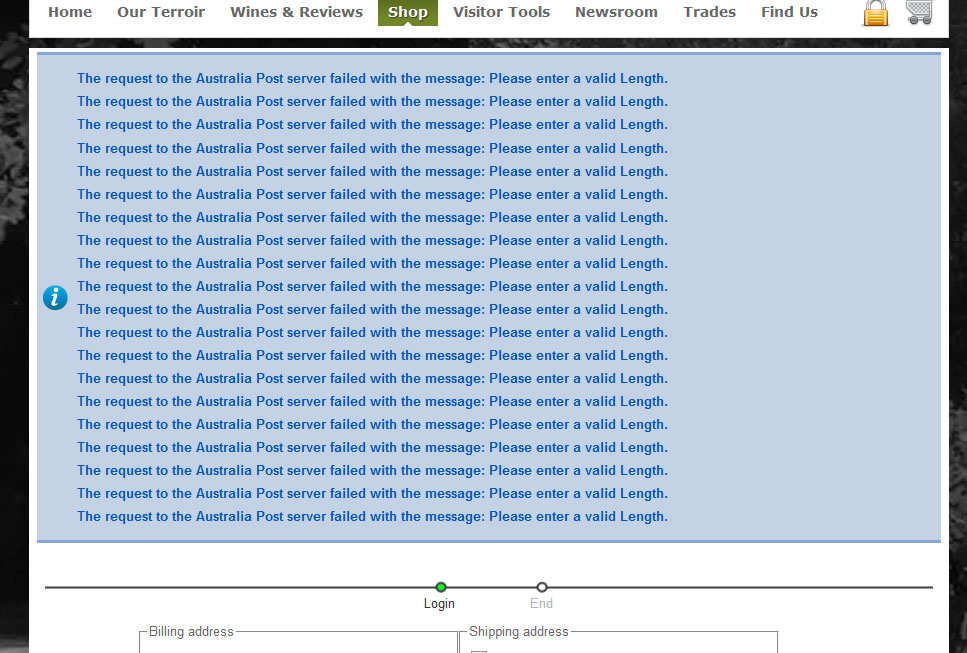Open the shopping cart icon
Image resolution: width=967 pixels, height=653 pixels.
coord(919,12)
